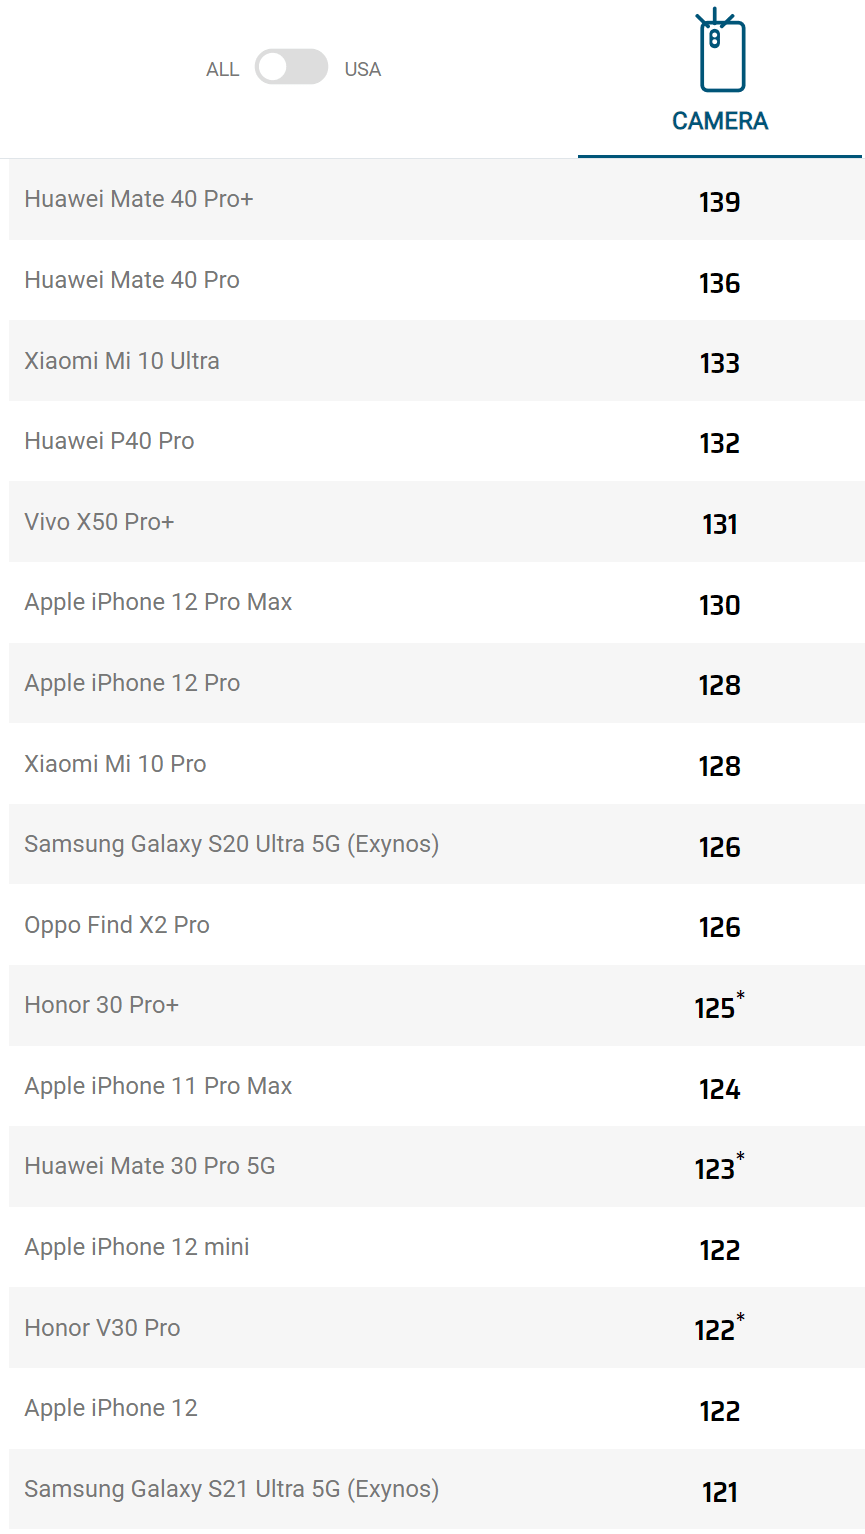Screen dimensions: 865x1534
Task: Open Huawei Mate 40 Pro link
Action: (x=132, y=280)
